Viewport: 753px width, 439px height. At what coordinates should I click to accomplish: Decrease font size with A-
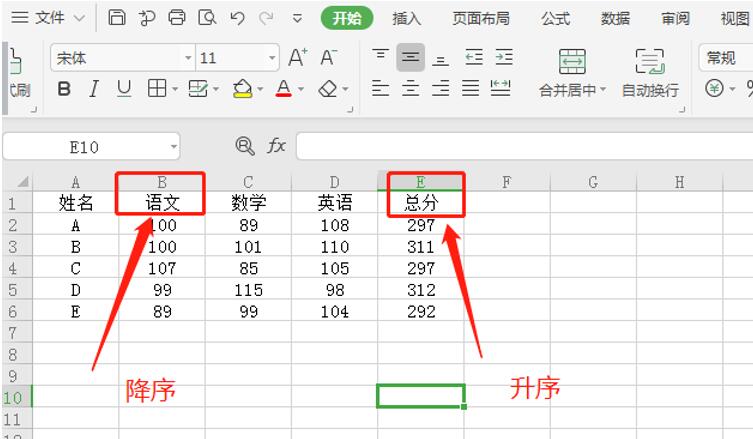(328, 58)
